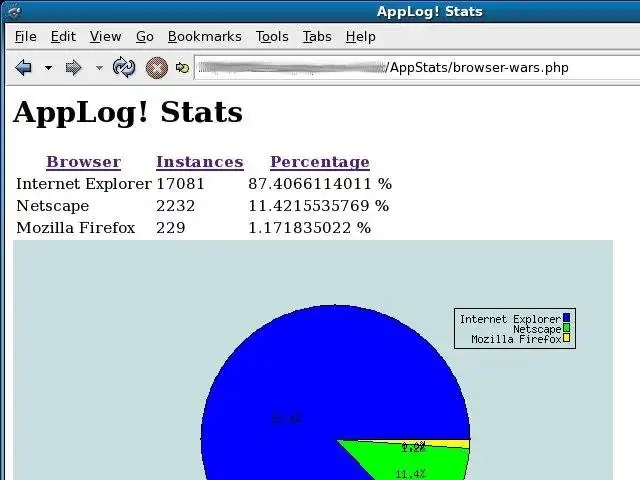Open the Bookmarks menu
This screenshot has height=480, width=640.
point(205,37)
